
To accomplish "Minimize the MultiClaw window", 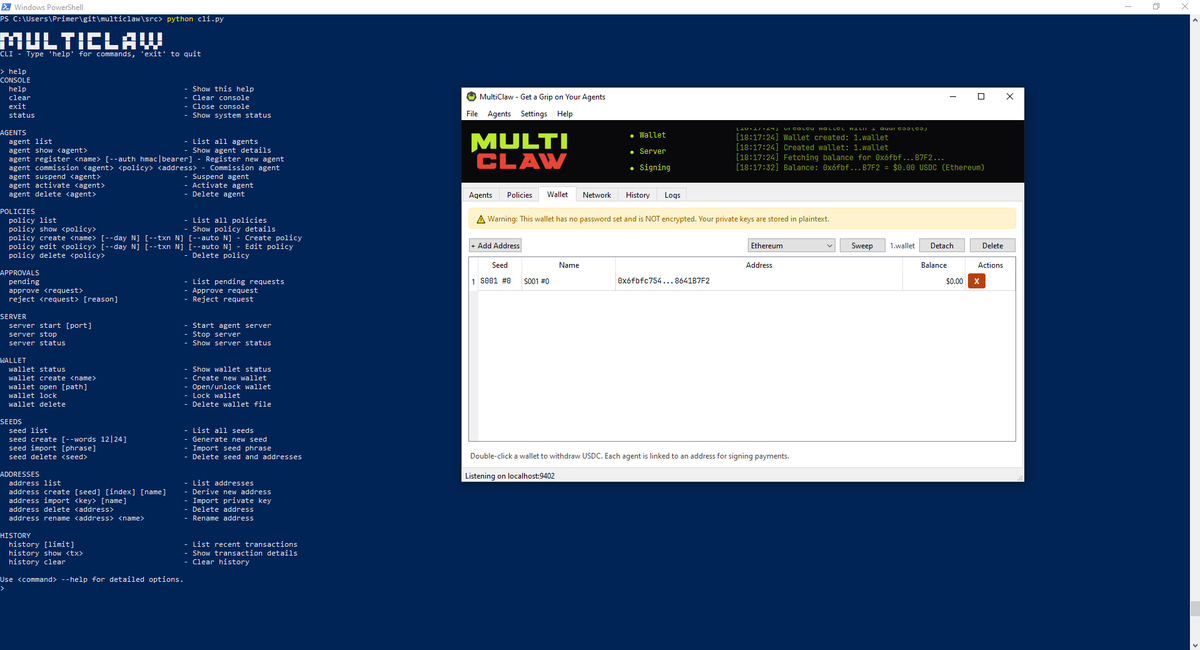I will pyautogui.click(x=952, y=97).
